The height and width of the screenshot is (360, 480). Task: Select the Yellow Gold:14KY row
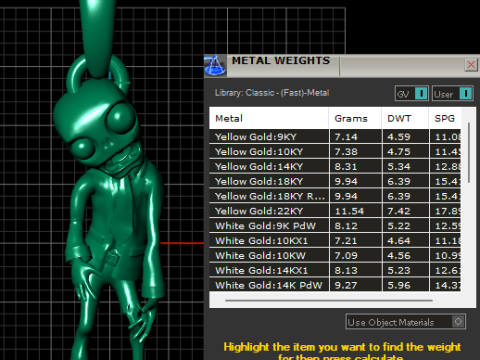tap(335, 167)
